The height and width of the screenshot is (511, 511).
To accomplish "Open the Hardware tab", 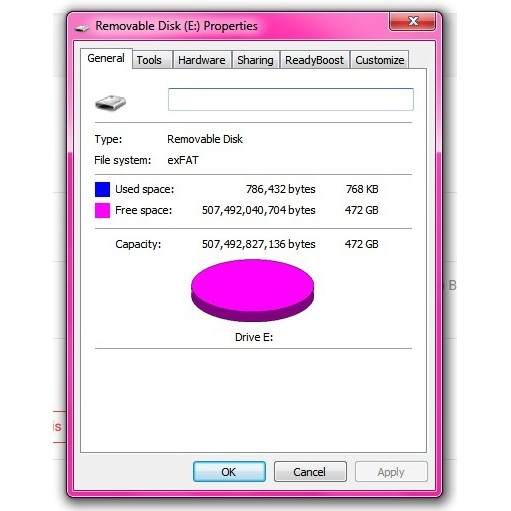I will pos(202,60).
